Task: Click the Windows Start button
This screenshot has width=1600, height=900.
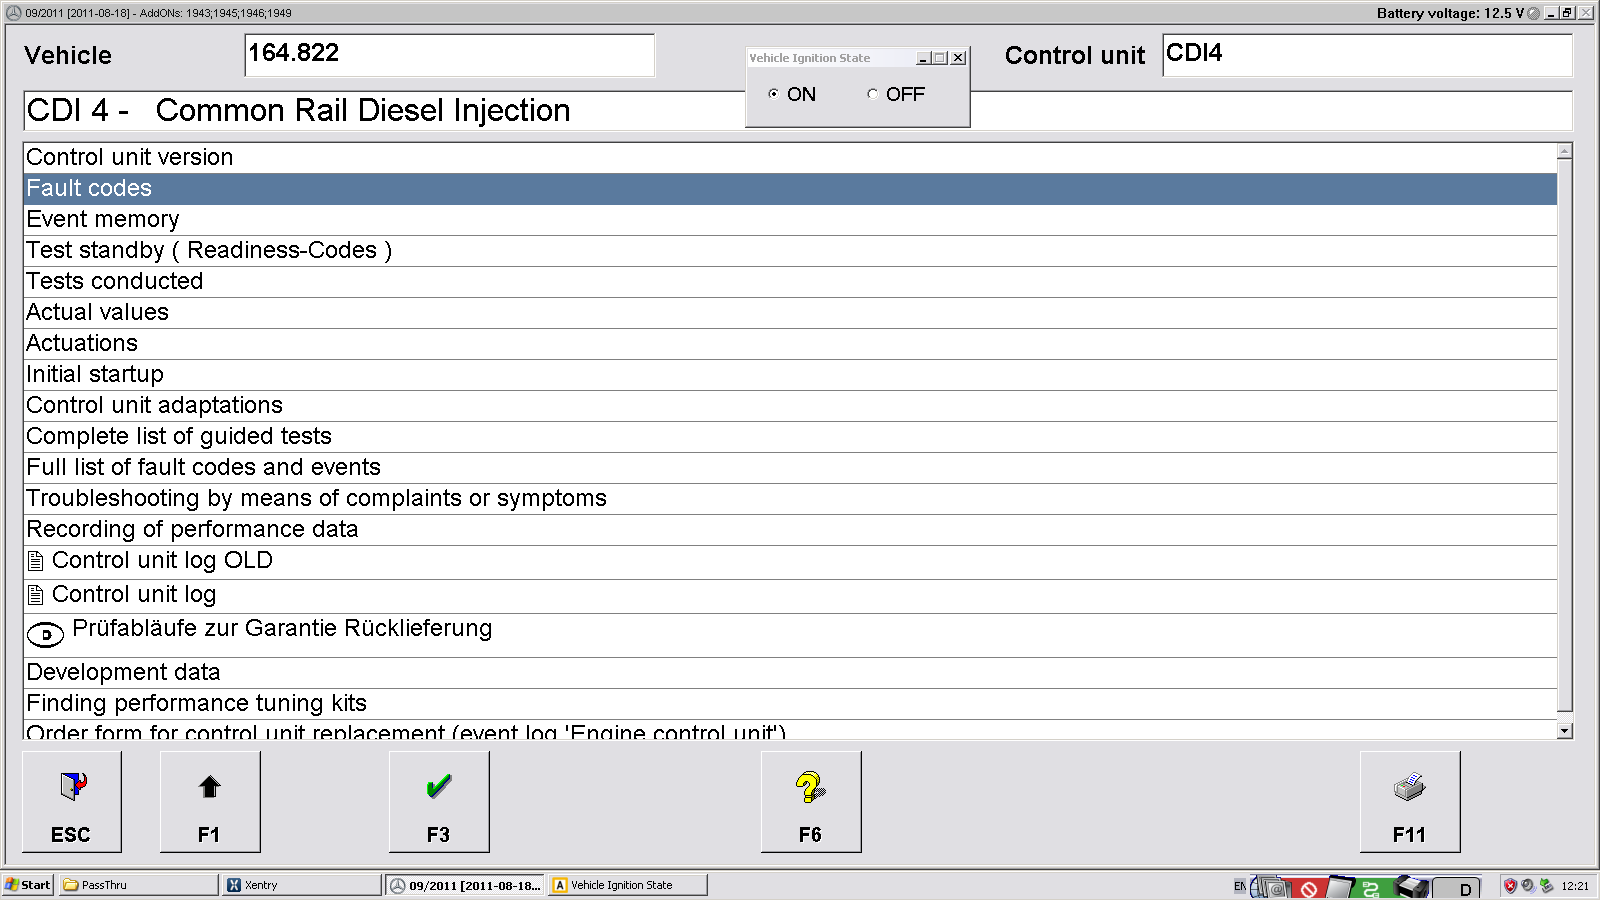Action: pos(28,885)
